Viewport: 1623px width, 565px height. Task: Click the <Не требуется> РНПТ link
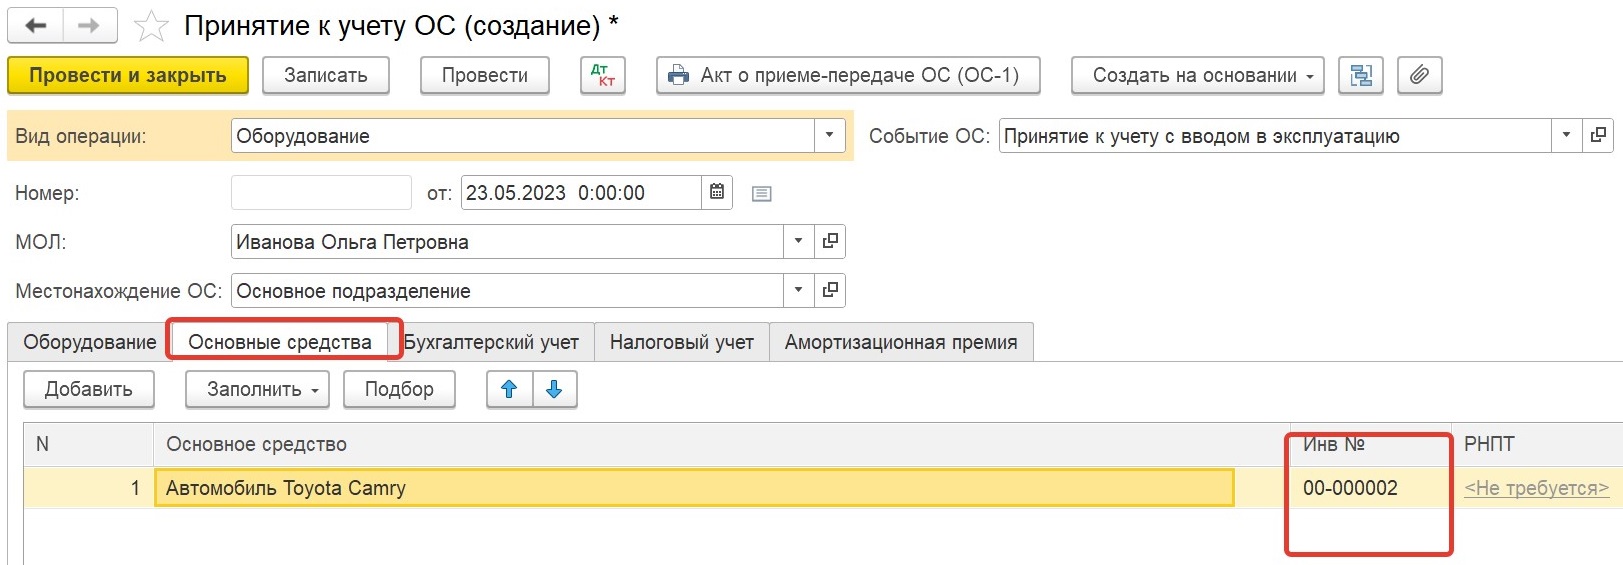pyautogui.click(x=1537, y=488)
